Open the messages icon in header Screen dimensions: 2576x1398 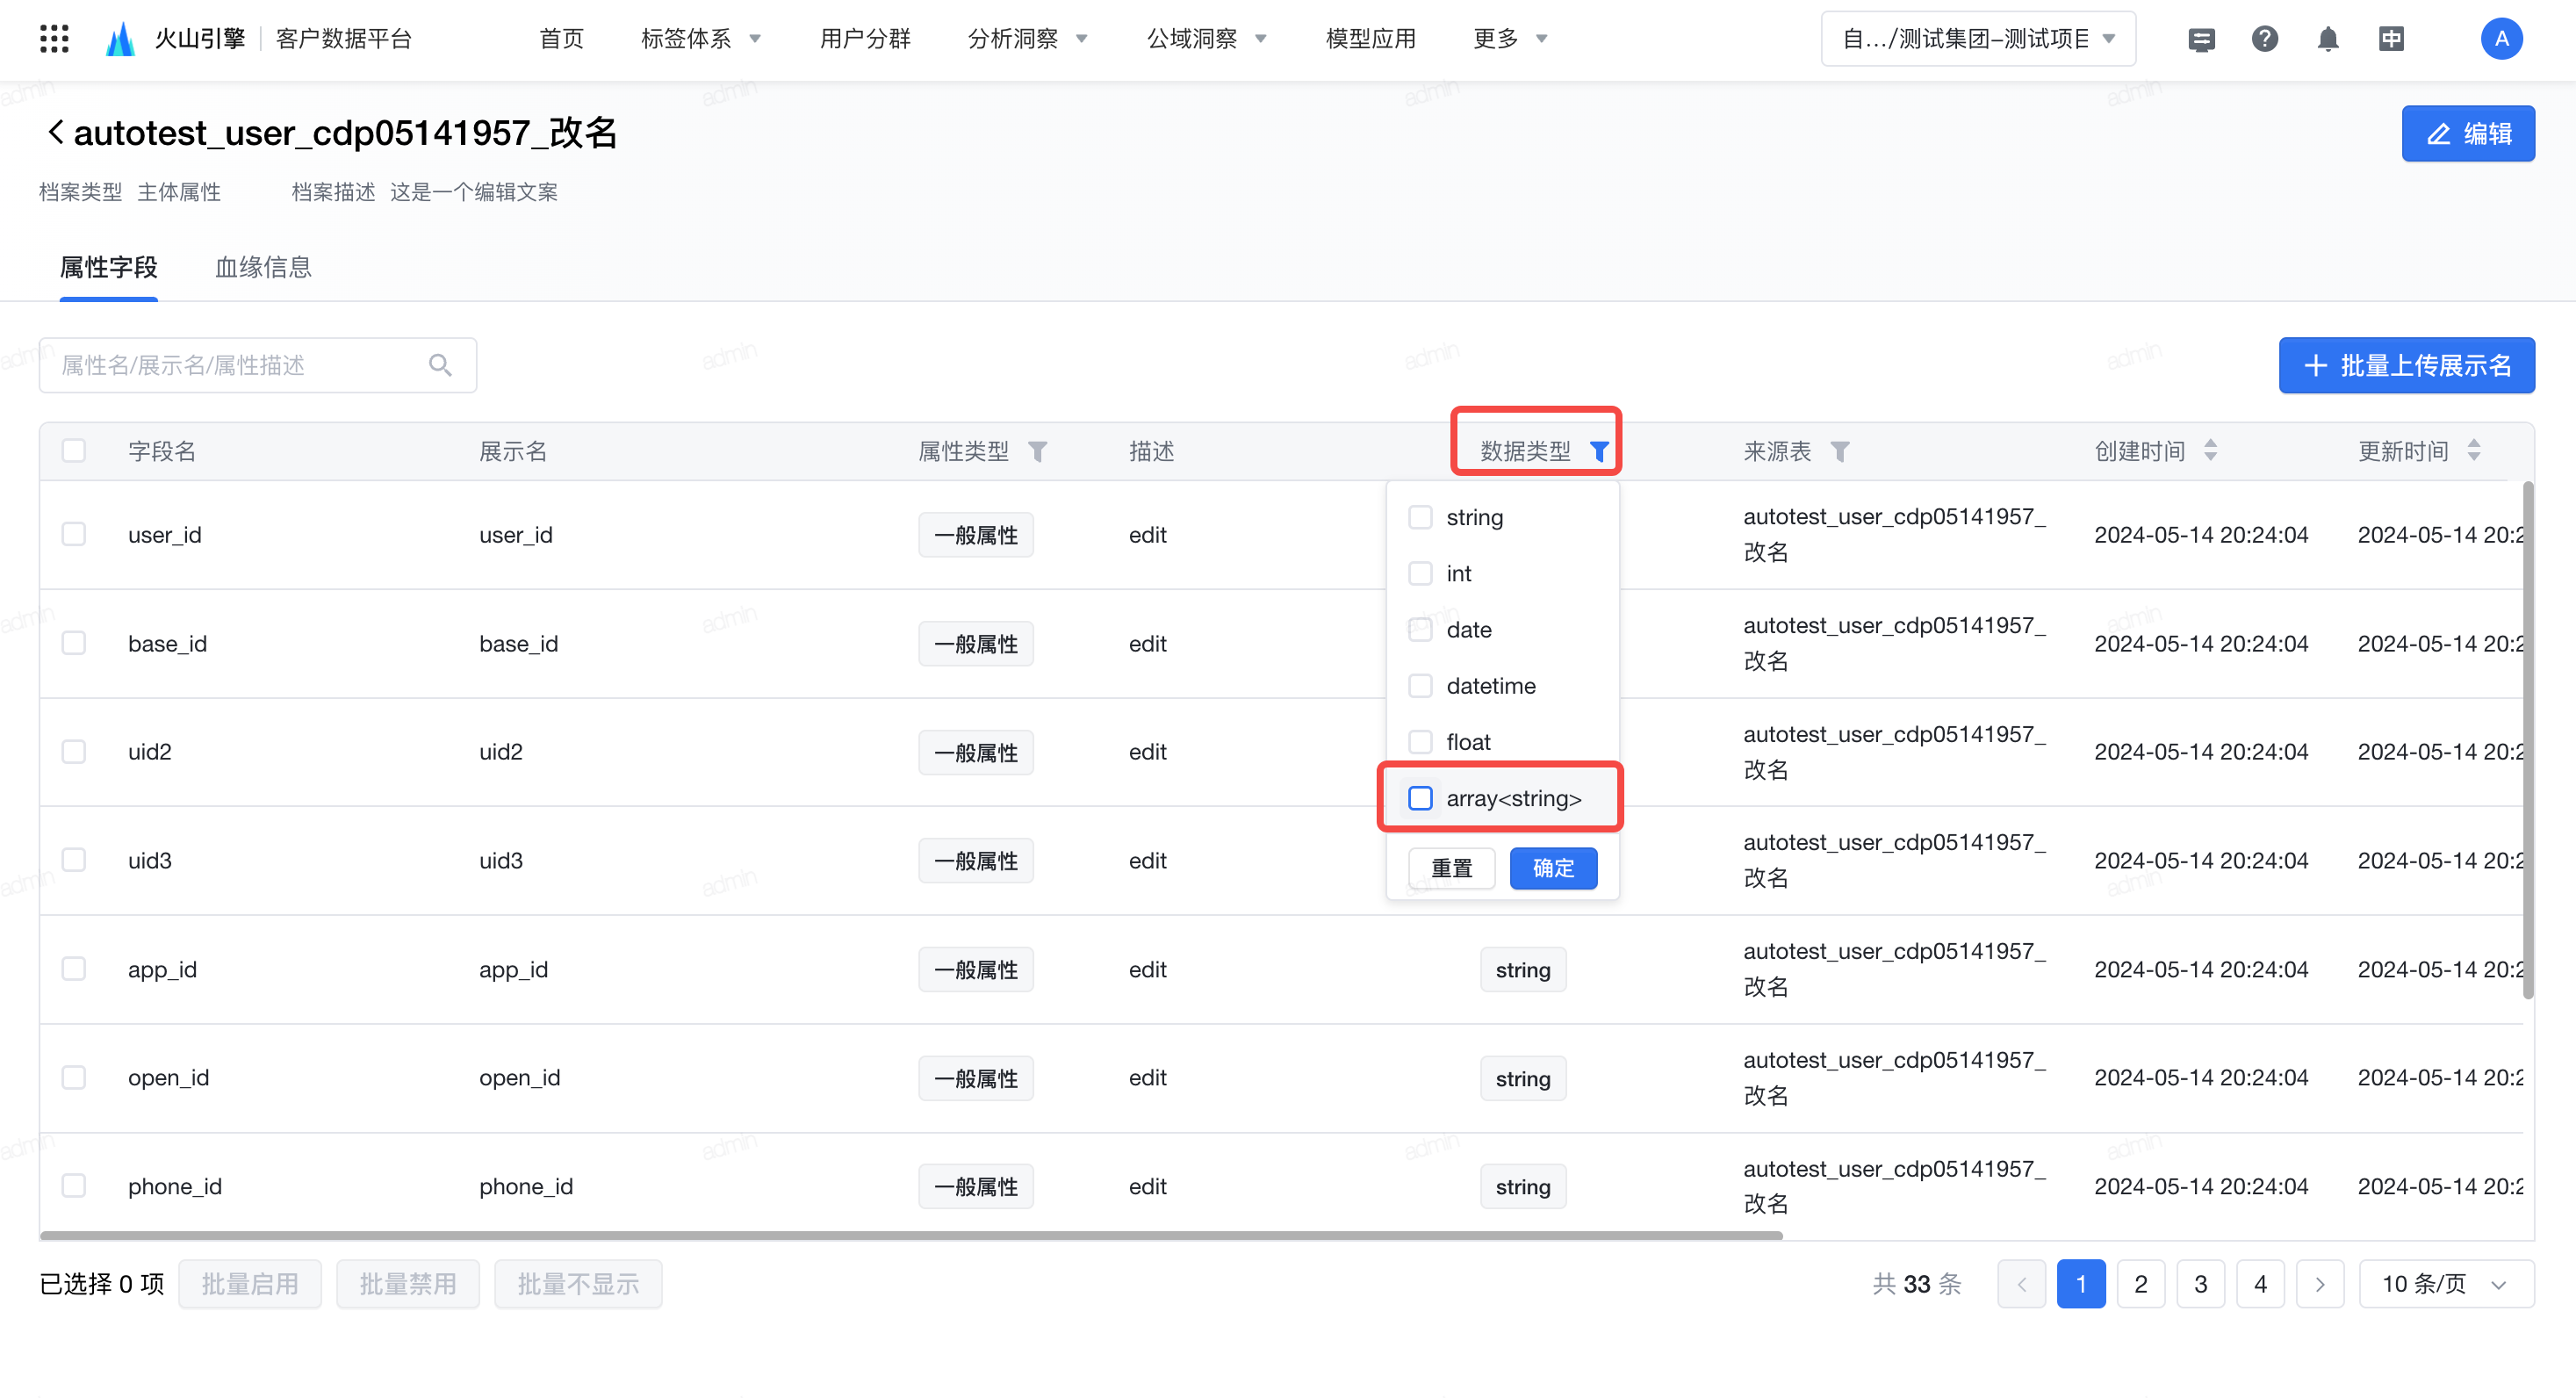2201,39
